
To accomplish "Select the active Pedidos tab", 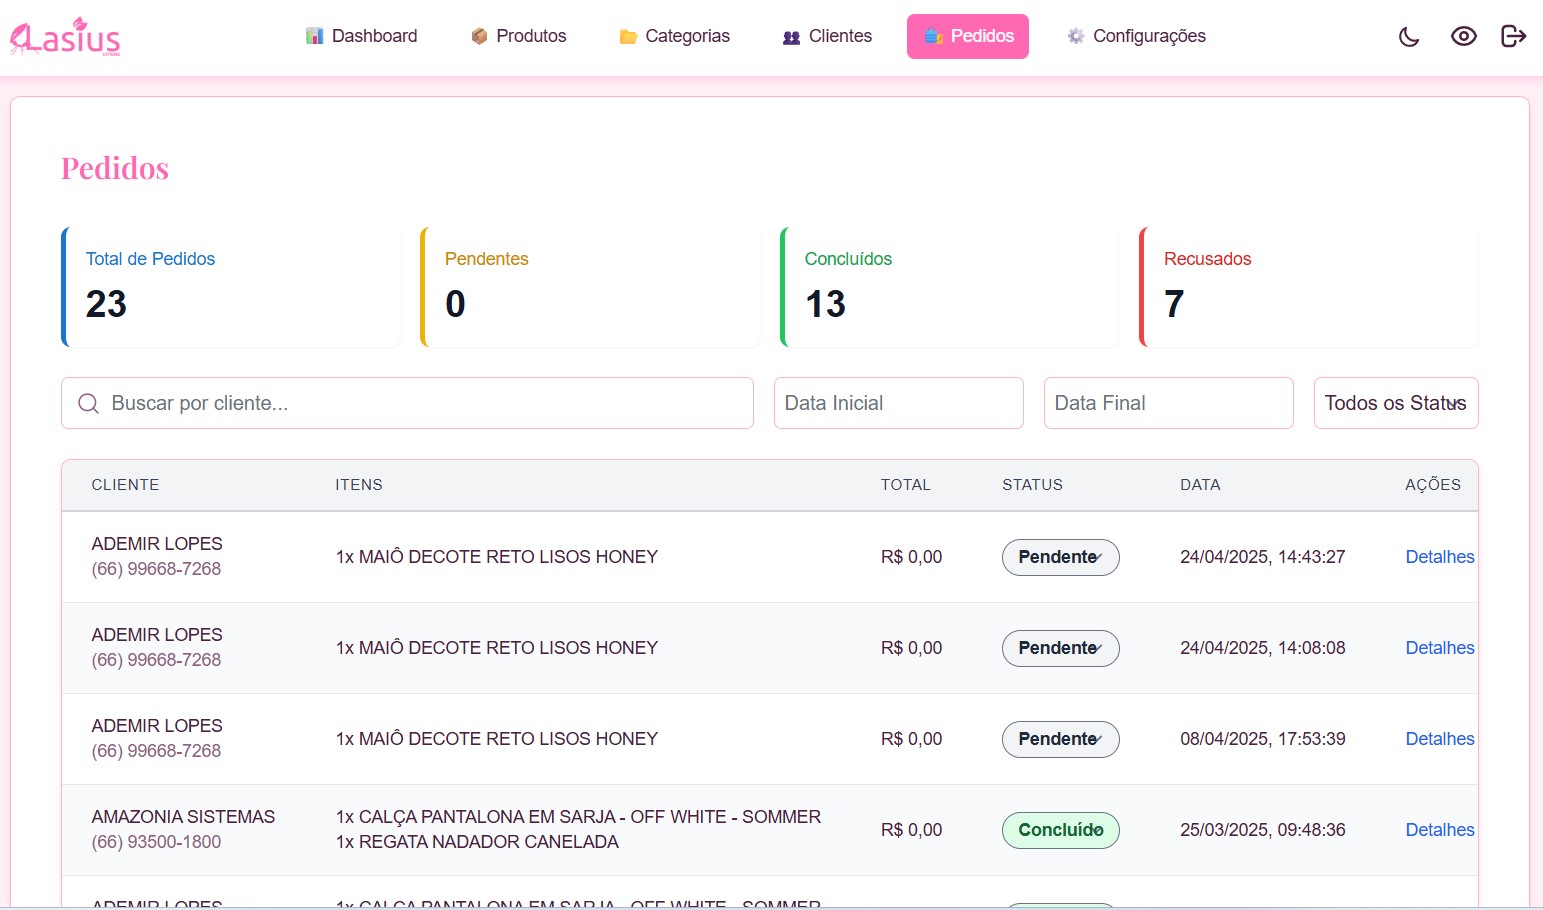I will tap(968, 36).
